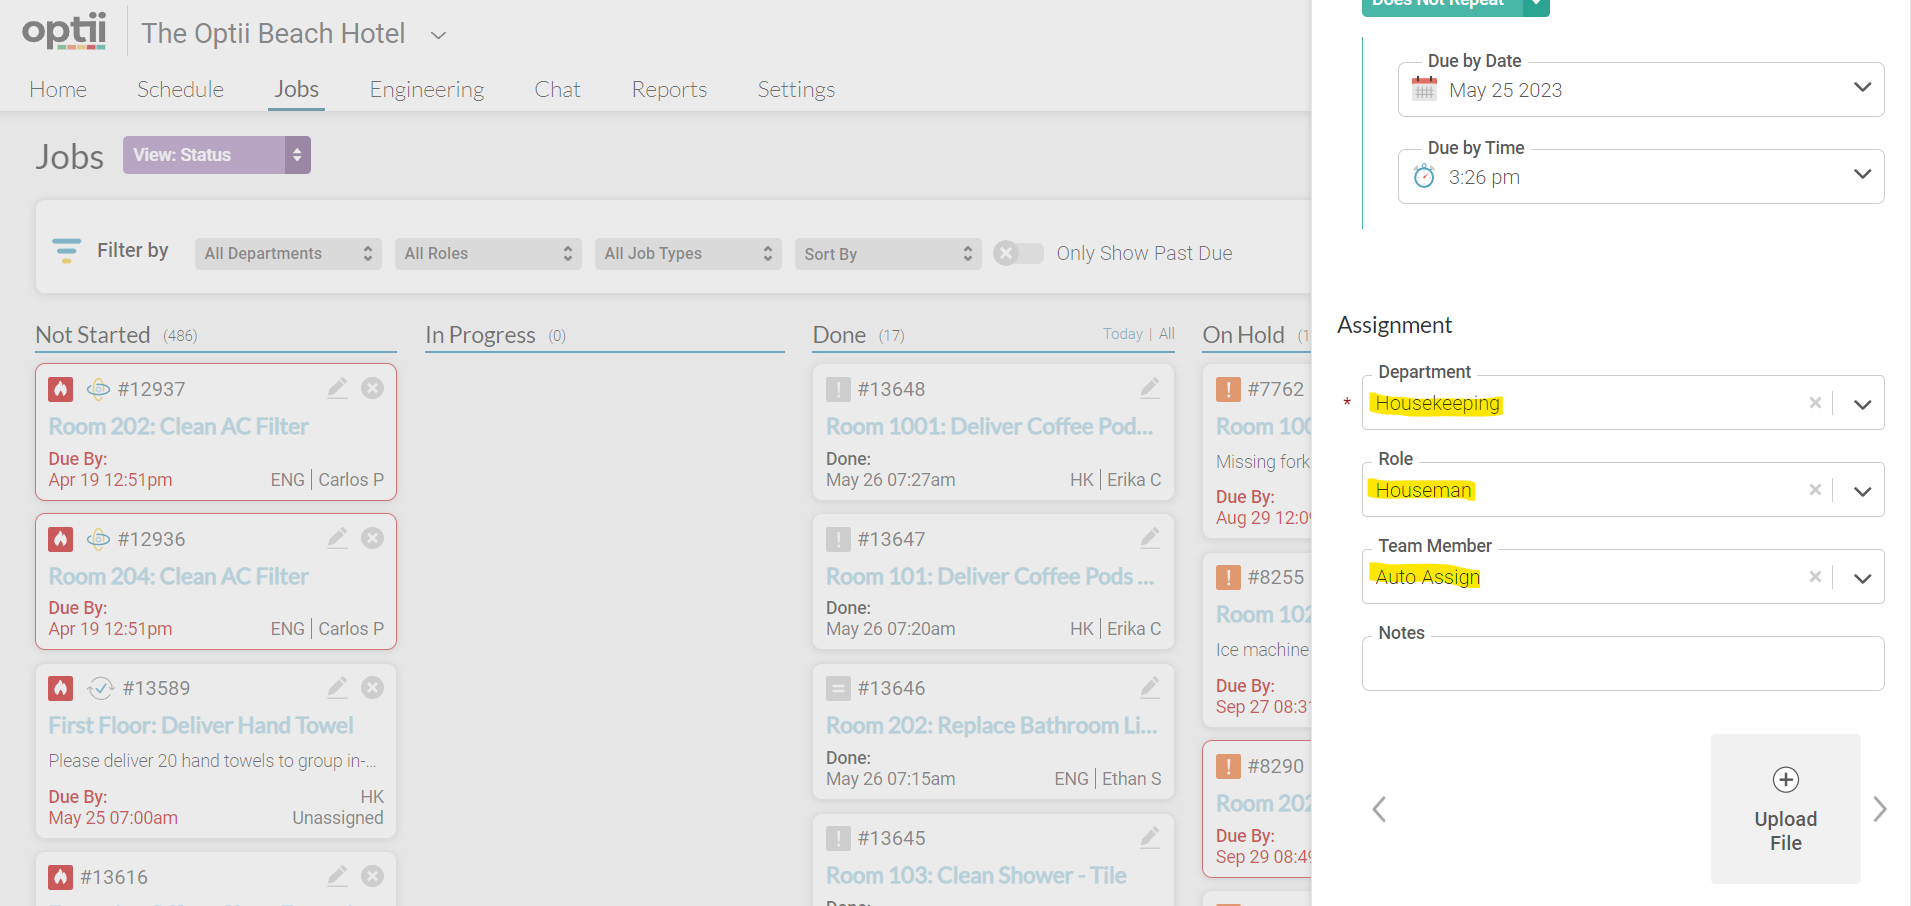Clear the Houseman role selection
Viewport: 1911px width, 906px height.
pyautogui.click(x=1815, y=490)
